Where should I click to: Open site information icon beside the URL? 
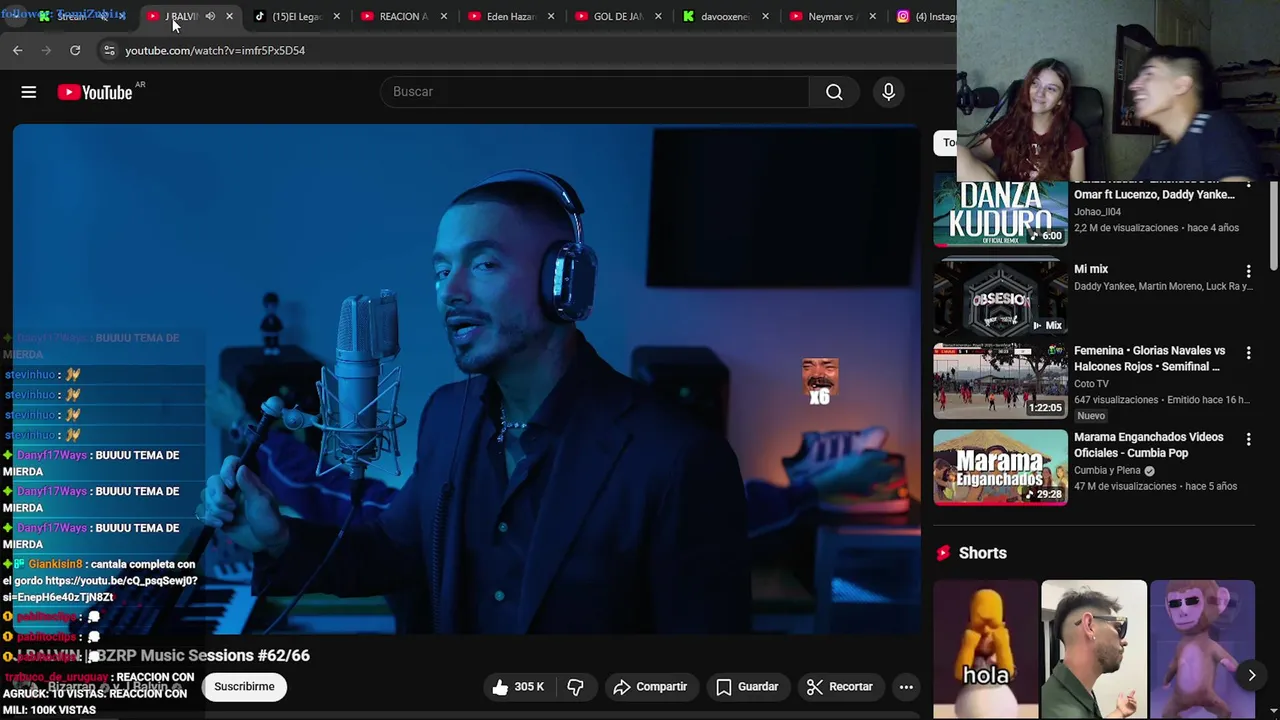[x=109, y=50]
